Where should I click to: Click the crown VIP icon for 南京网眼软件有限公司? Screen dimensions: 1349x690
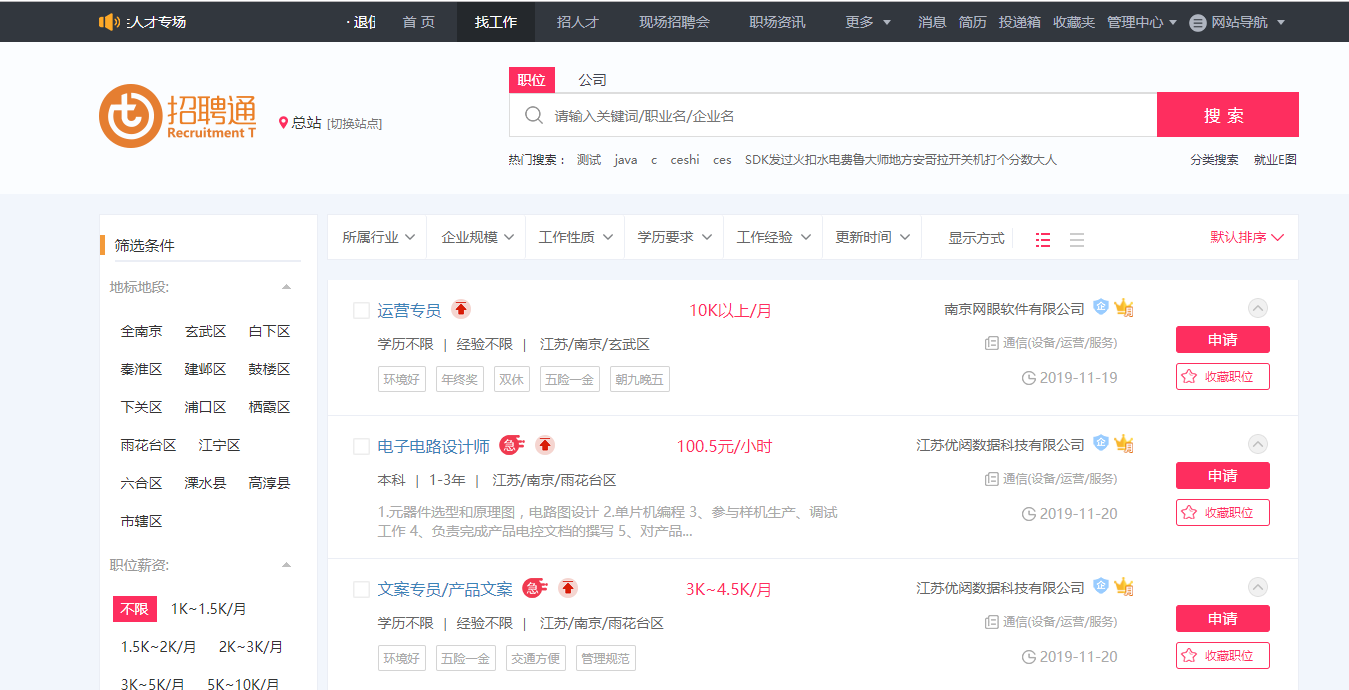1124,308
